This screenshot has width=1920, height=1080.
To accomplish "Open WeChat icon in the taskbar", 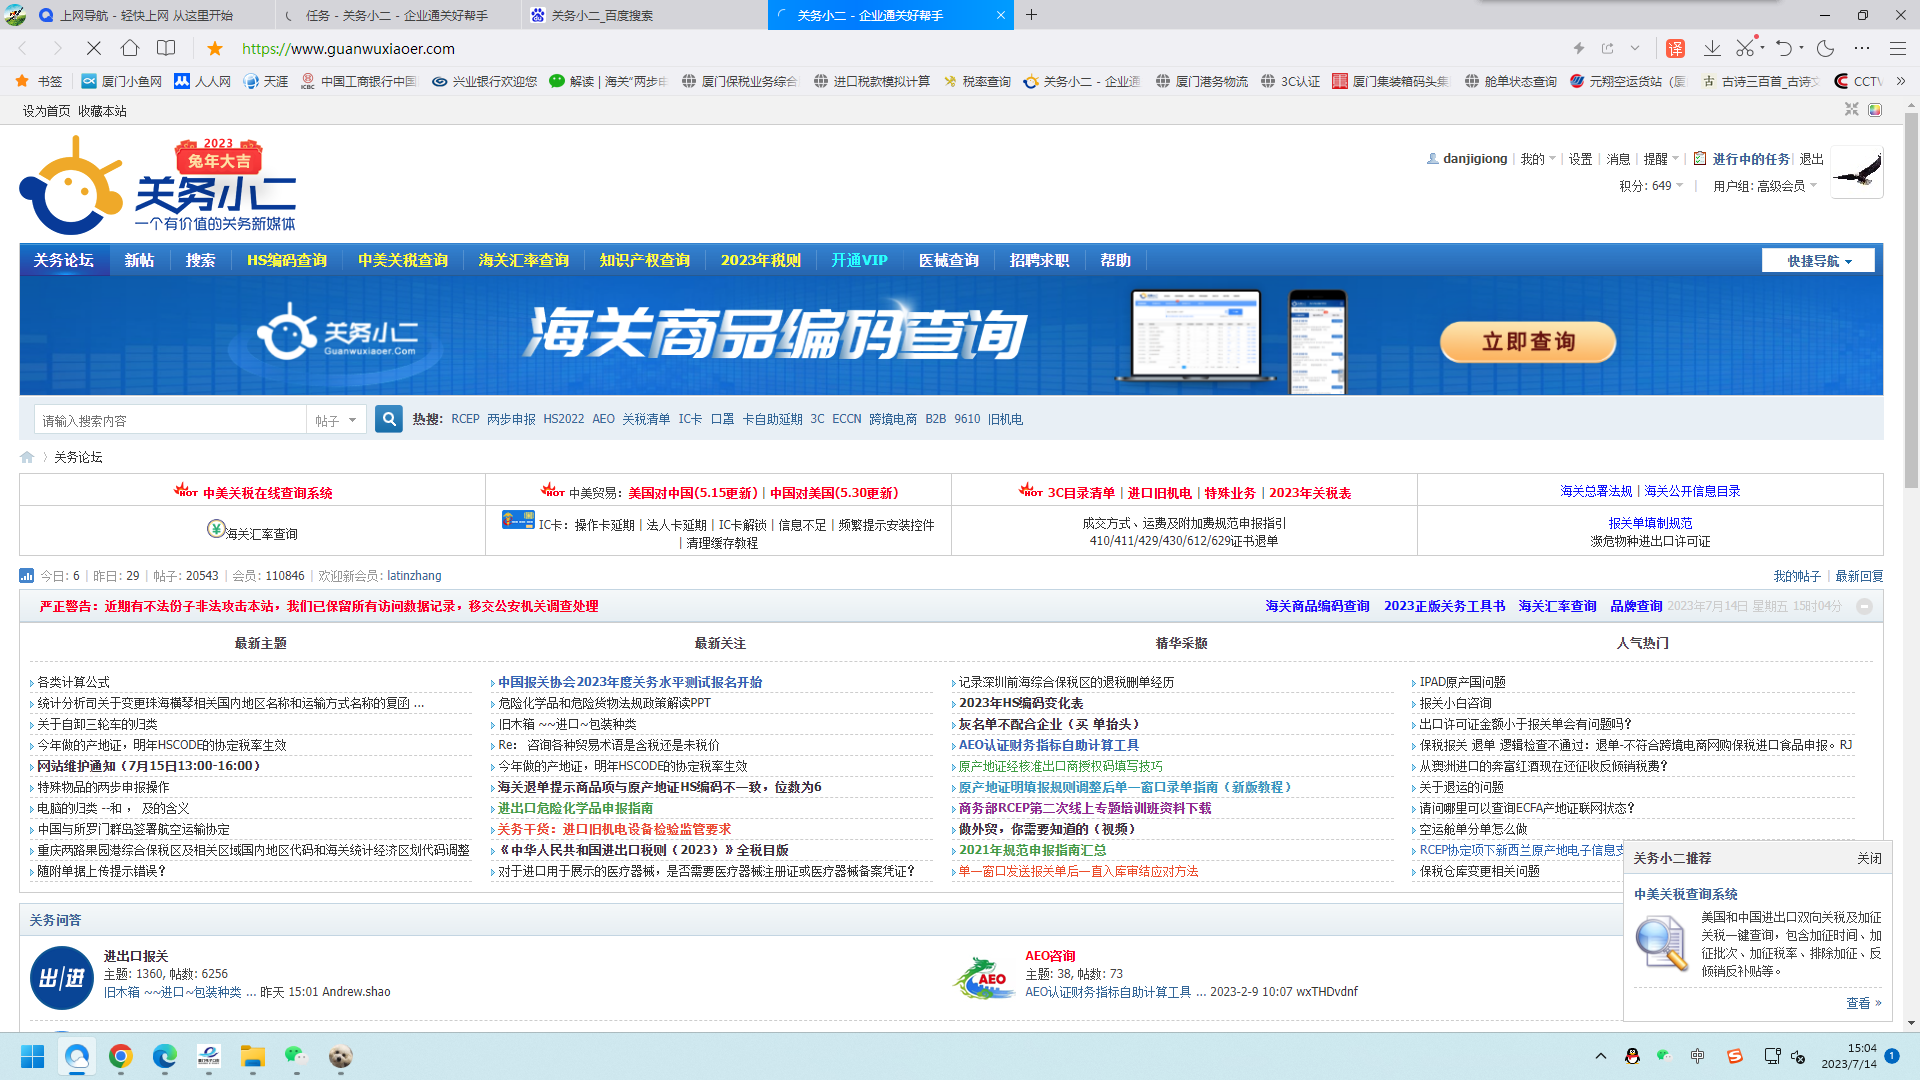I will click(x=296, y=1056).
